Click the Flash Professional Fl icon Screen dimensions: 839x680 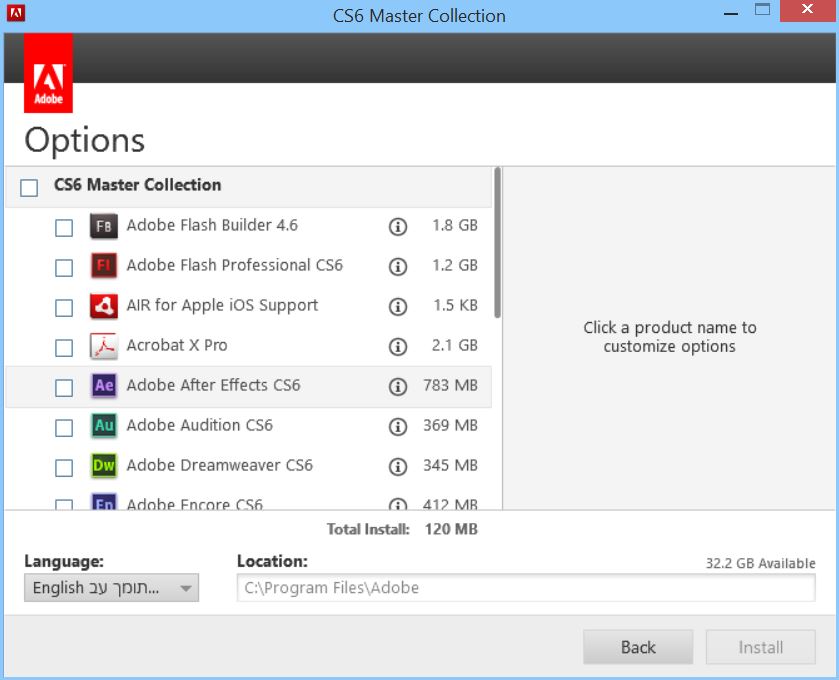click(104, 266)
